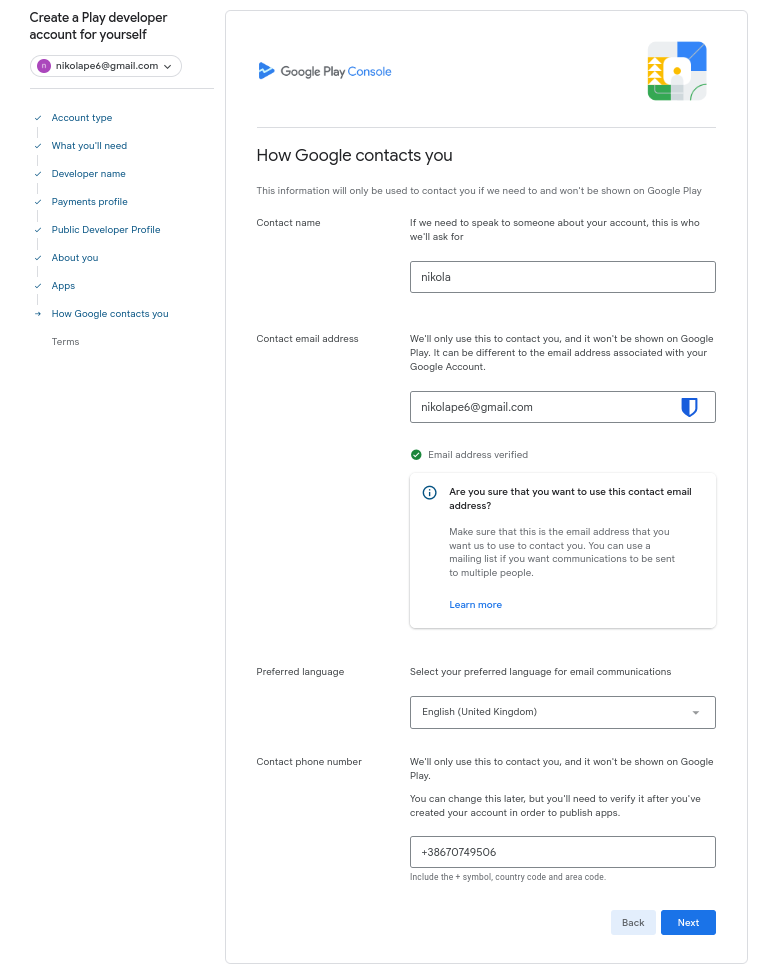Go to the Developer name step
The width and height of the screenshot is (765, 979).
pos(88,174)
